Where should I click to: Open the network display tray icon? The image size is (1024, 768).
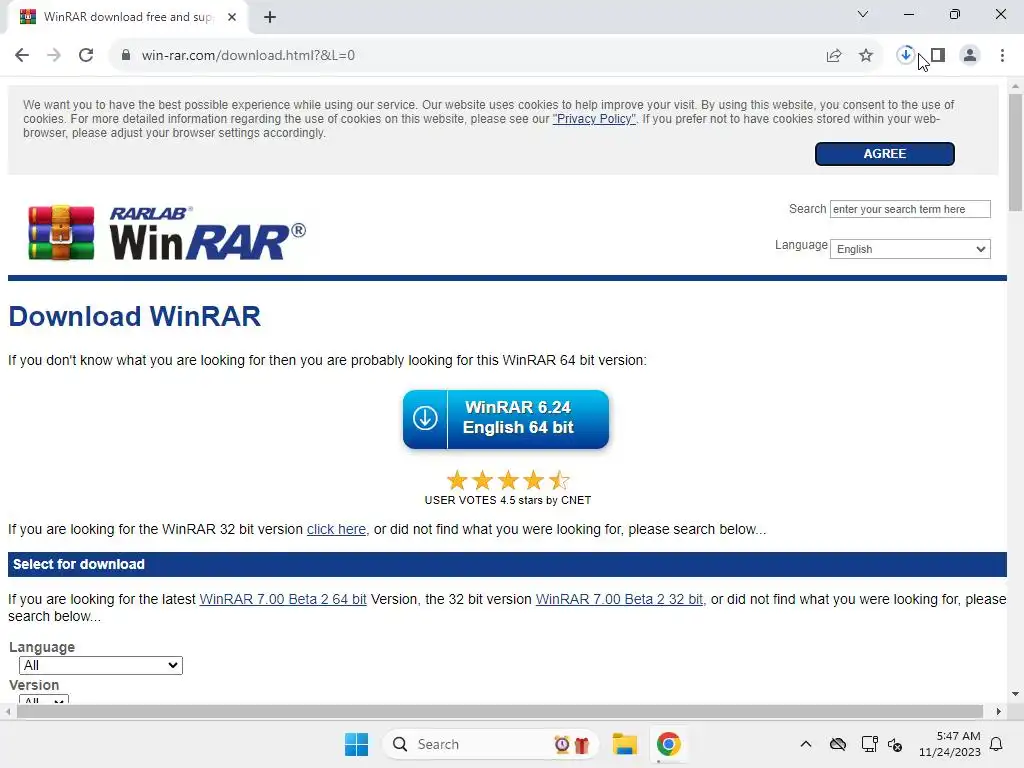(869, 744)
